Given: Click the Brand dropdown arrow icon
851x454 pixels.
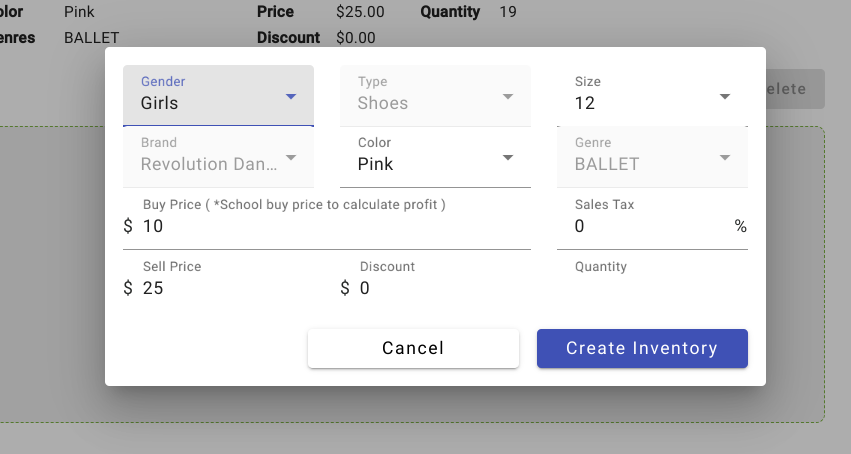Looking at the screenshot, I should (x=291, y=158).
